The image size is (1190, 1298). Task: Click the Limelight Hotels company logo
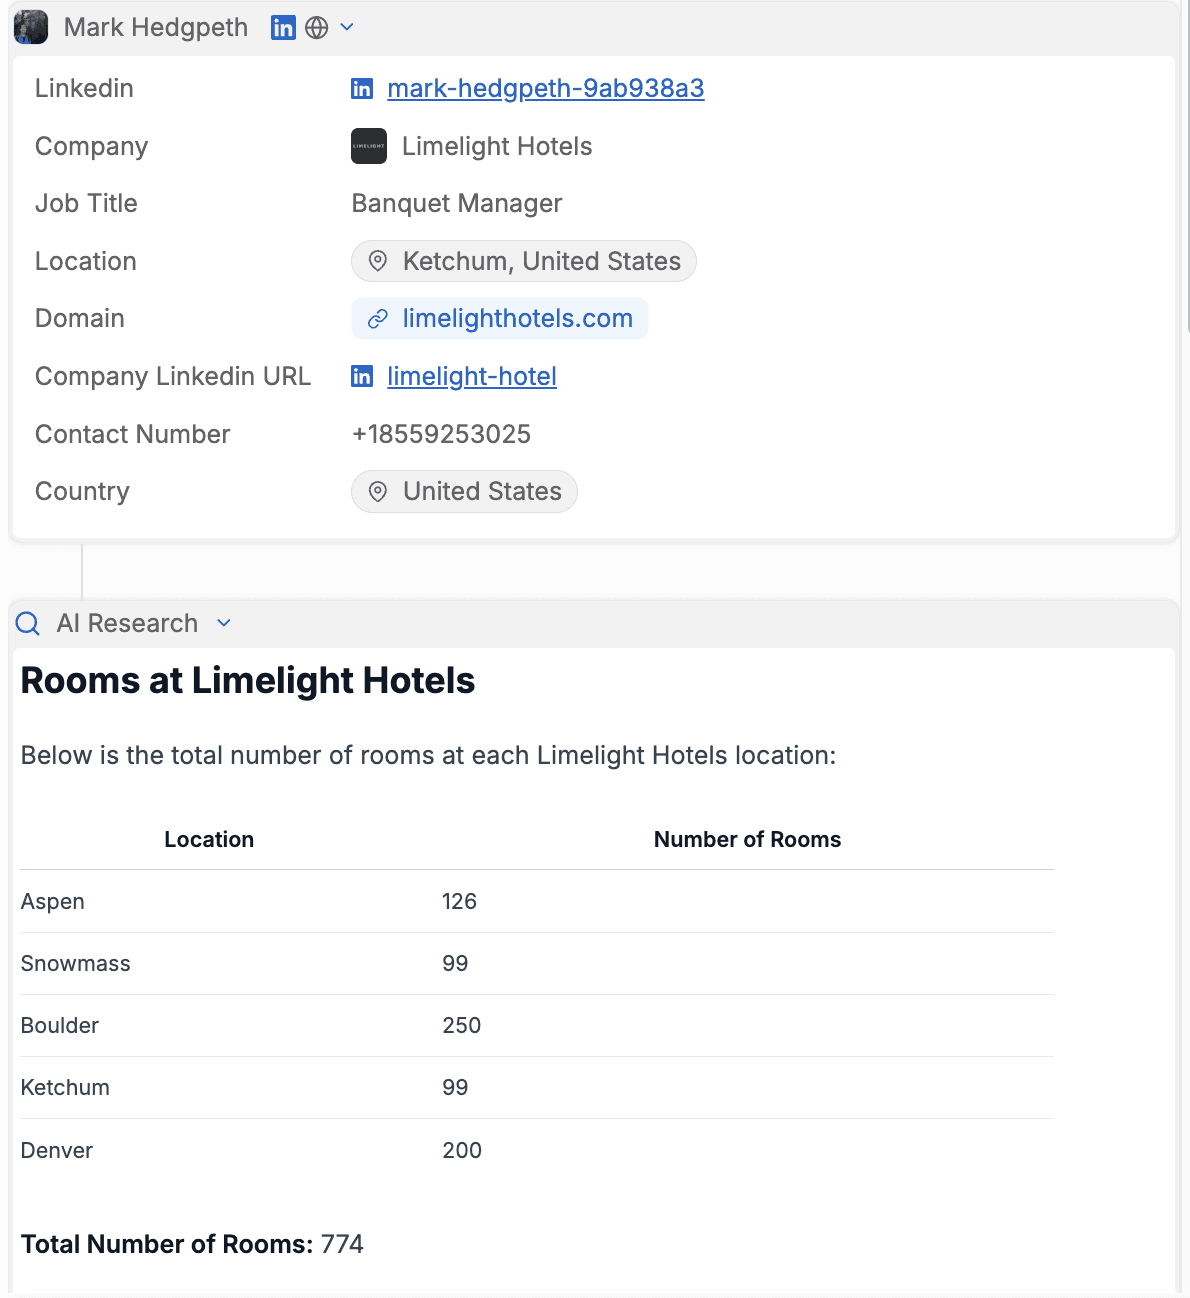coord(369,146)
